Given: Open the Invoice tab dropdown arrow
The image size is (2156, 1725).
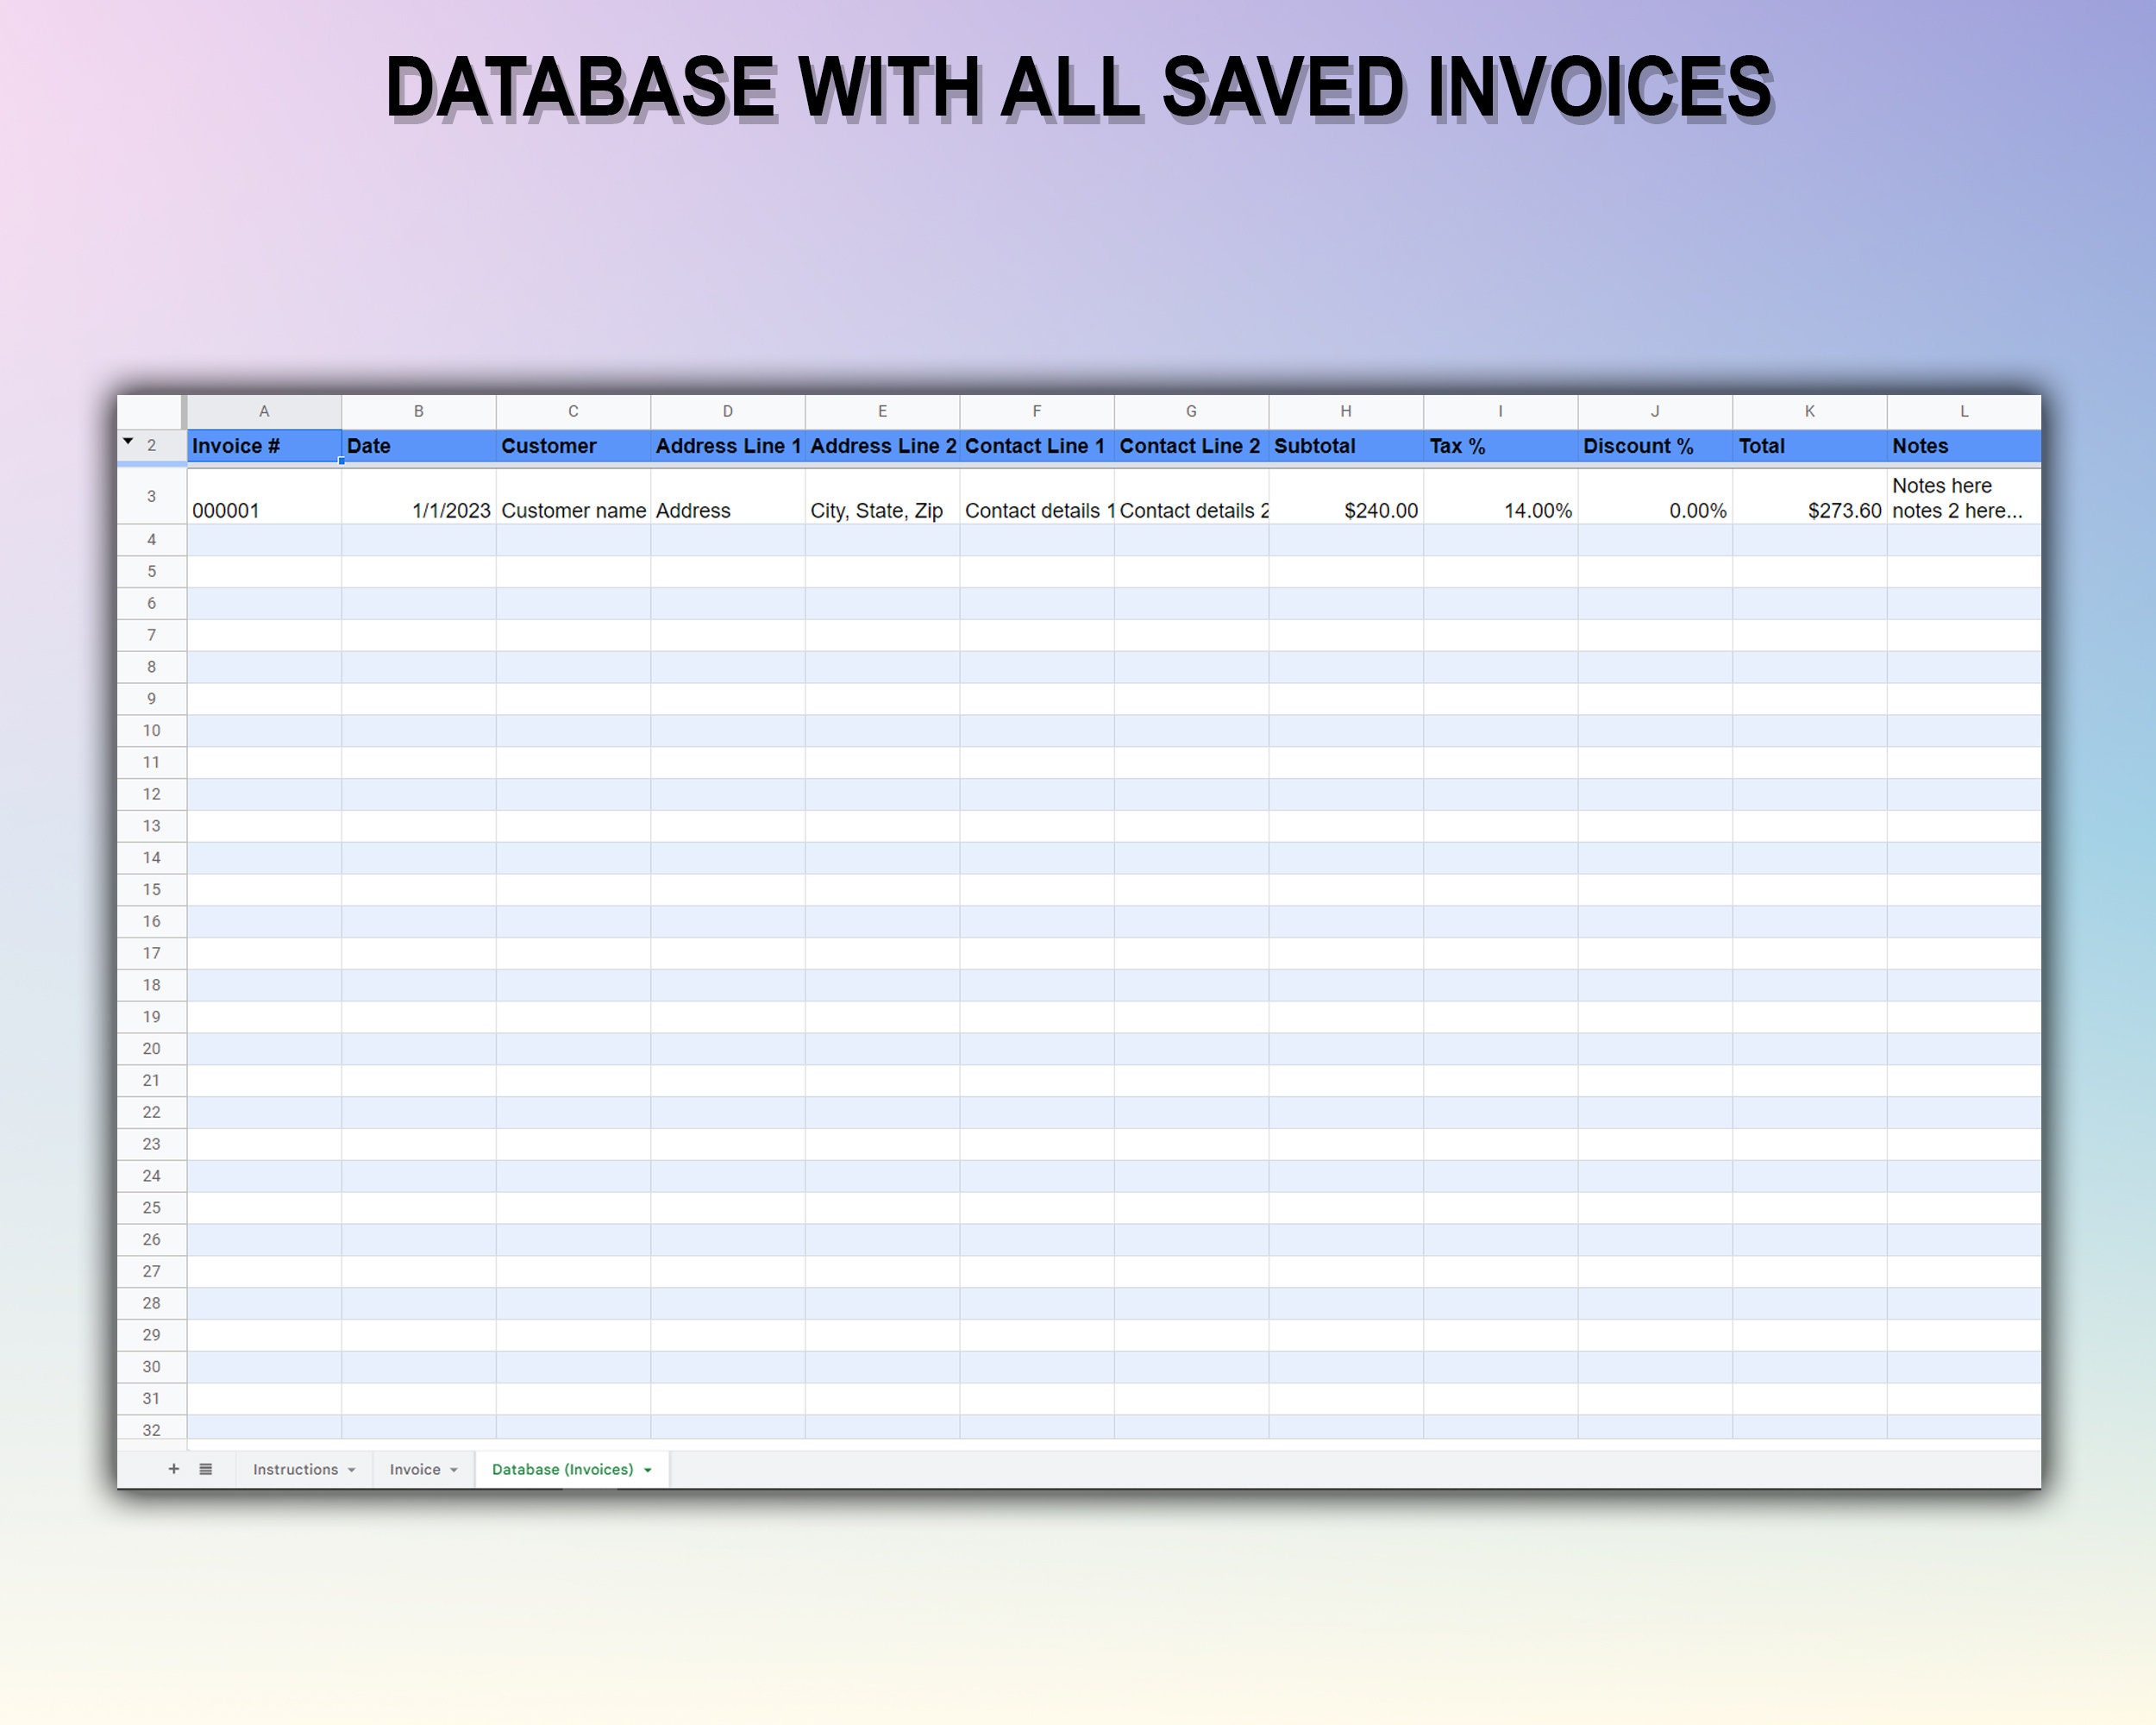Looking at the screenshot, I should (x=452, y=1469).
